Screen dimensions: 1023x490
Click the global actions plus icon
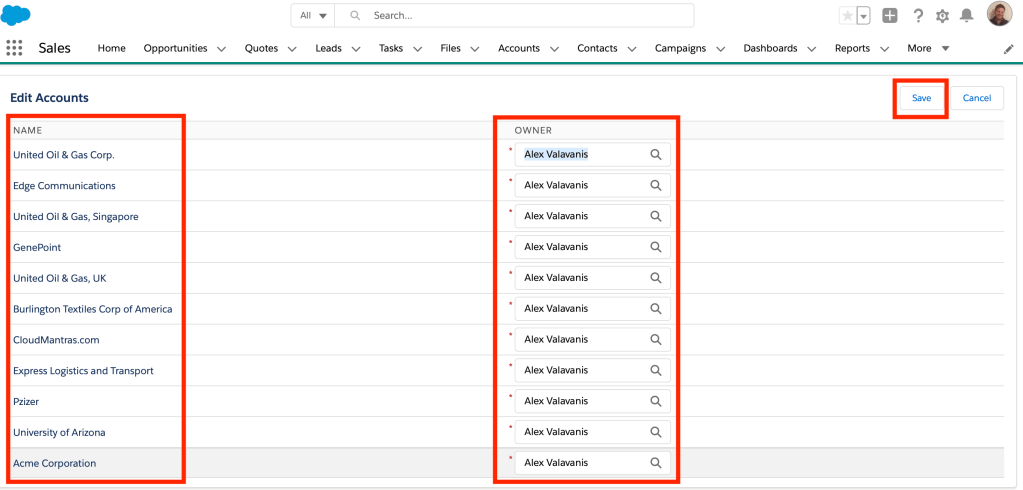[x=890, y=16]
